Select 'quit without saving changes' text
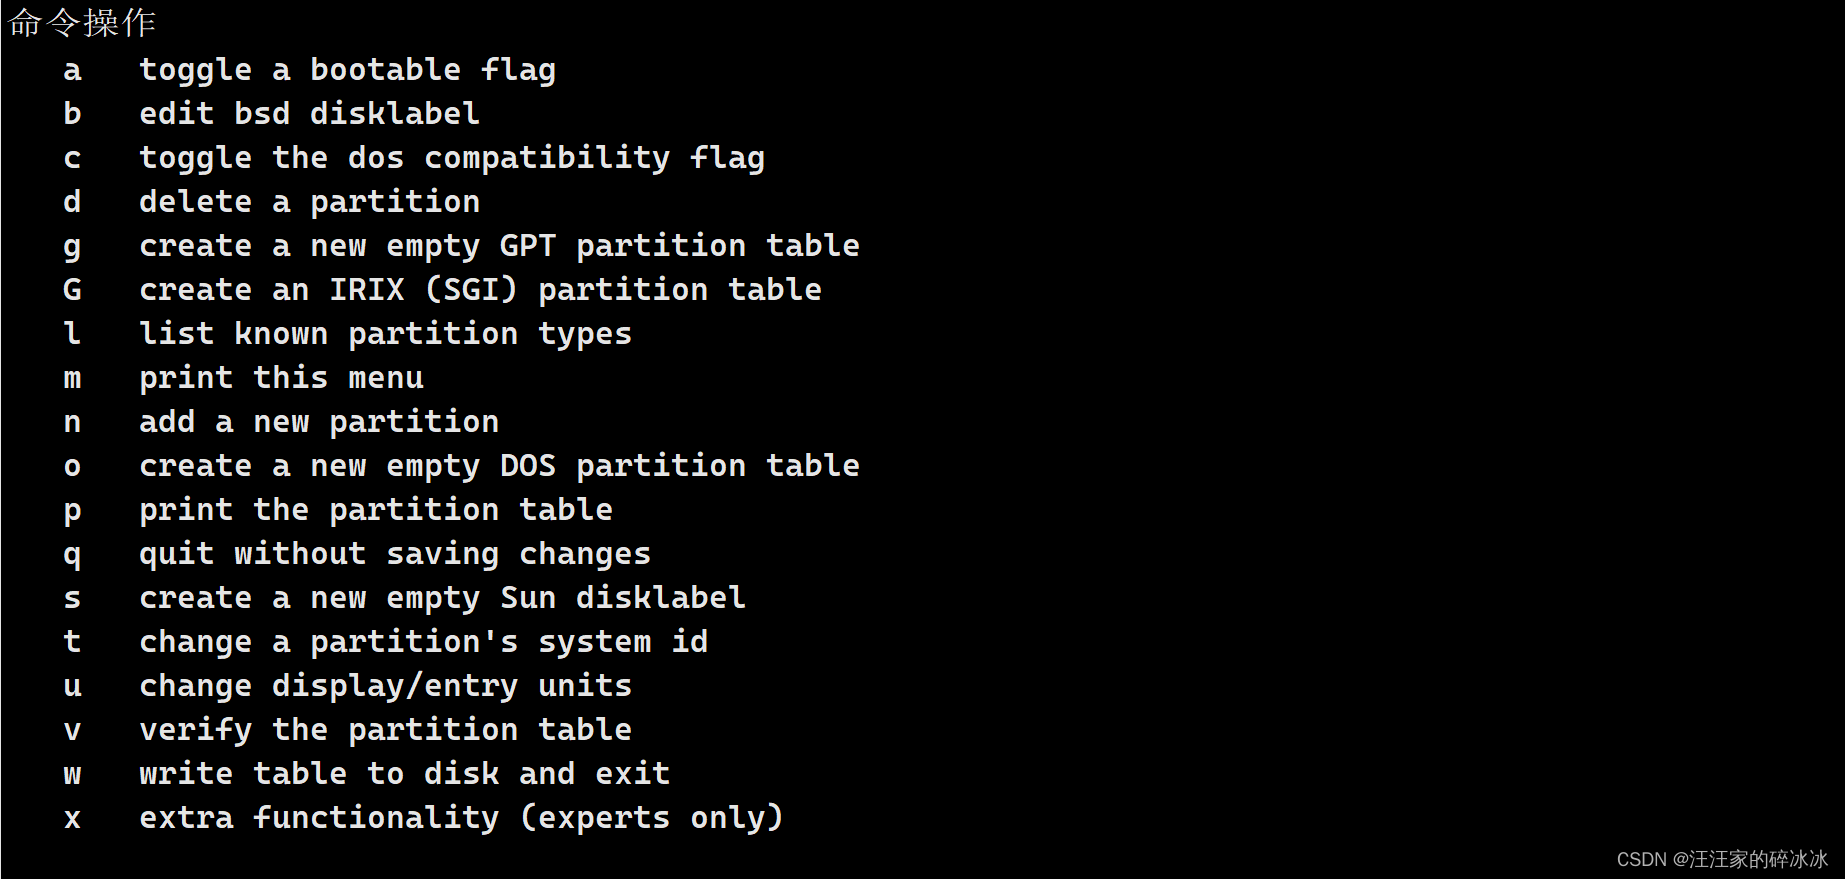Image resolution: width=1845 pixels, height=879 pixels. coord(395,554)
